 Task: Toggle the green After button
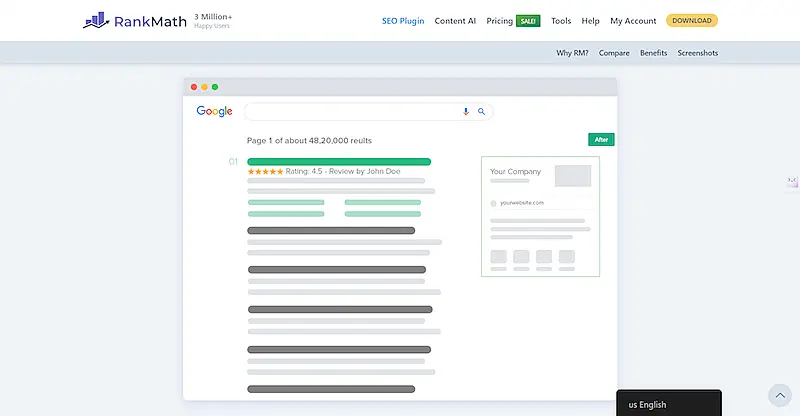(x=601, y=140)
